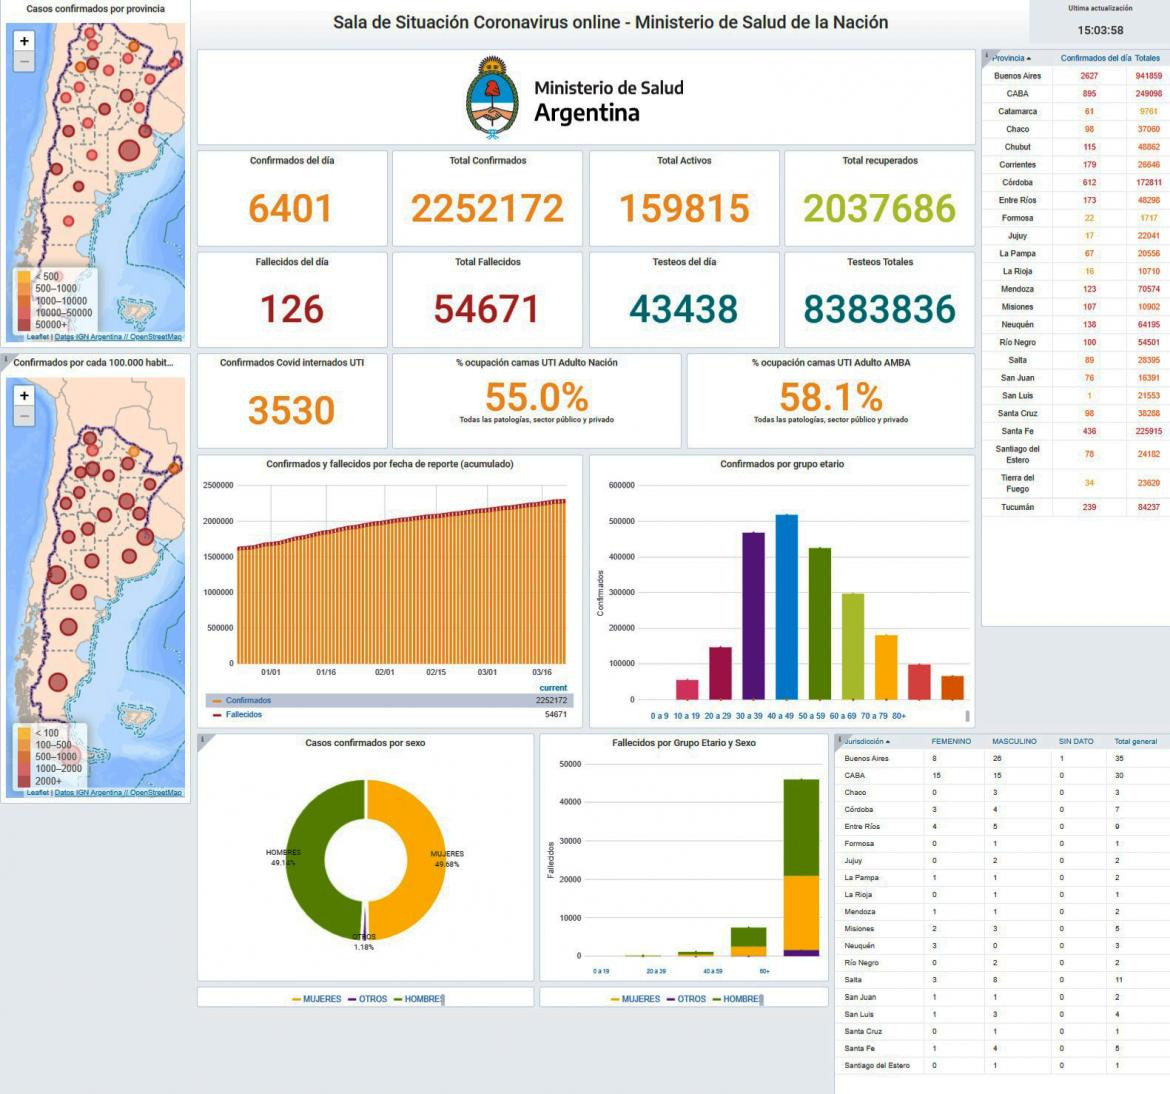The image size is (1170, 1094).
Task: Open the 'Confirmados del día' stat panel title menu
Action: [292, 160]
